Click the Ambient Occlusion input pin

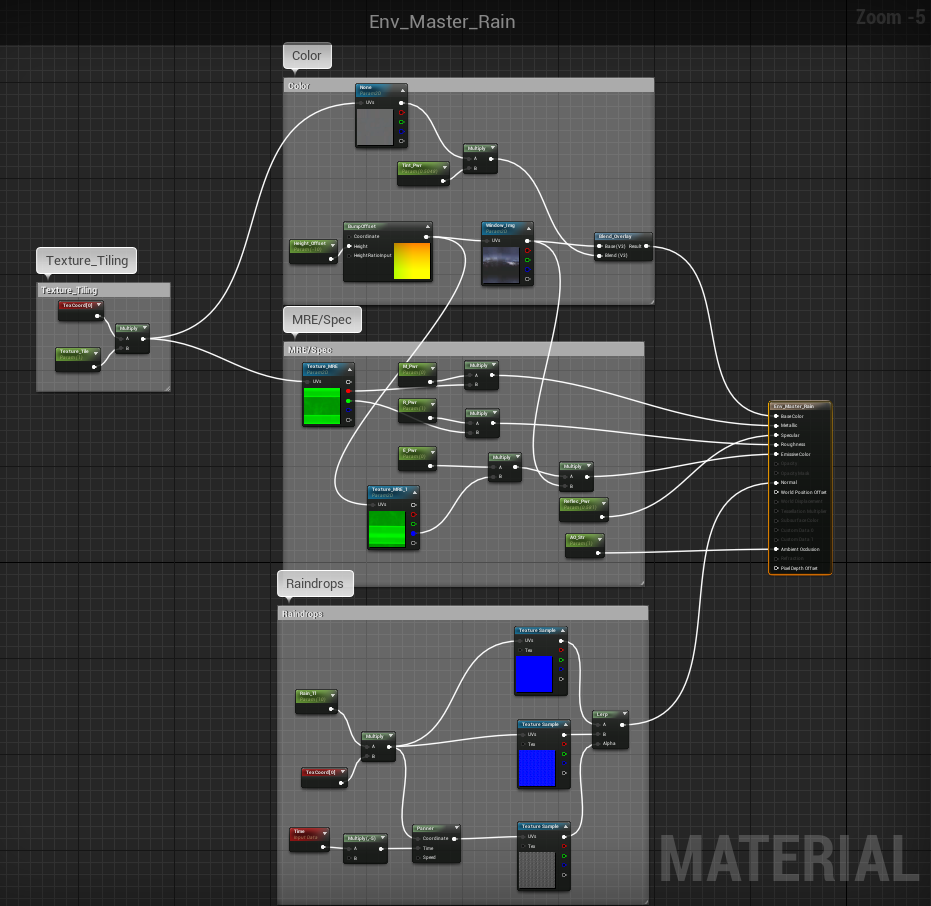pyautogui.click(x=776, y=549)
